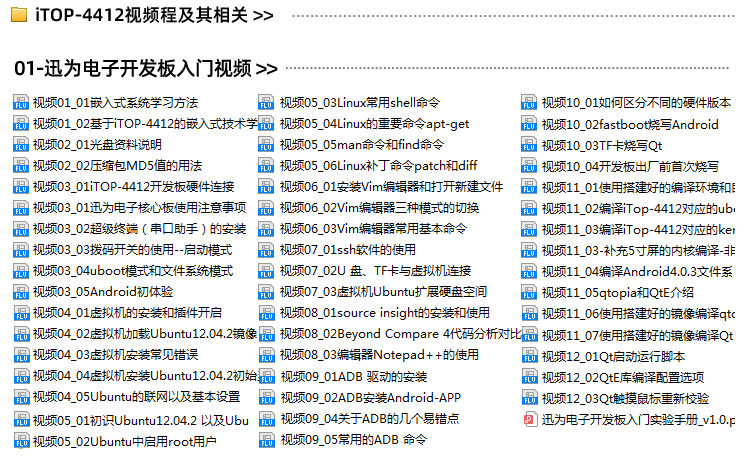Open file 视频11_03编译iTop-4412对应的ker
The width and height of the screenshot is (750, 469).
pos(639,229)
